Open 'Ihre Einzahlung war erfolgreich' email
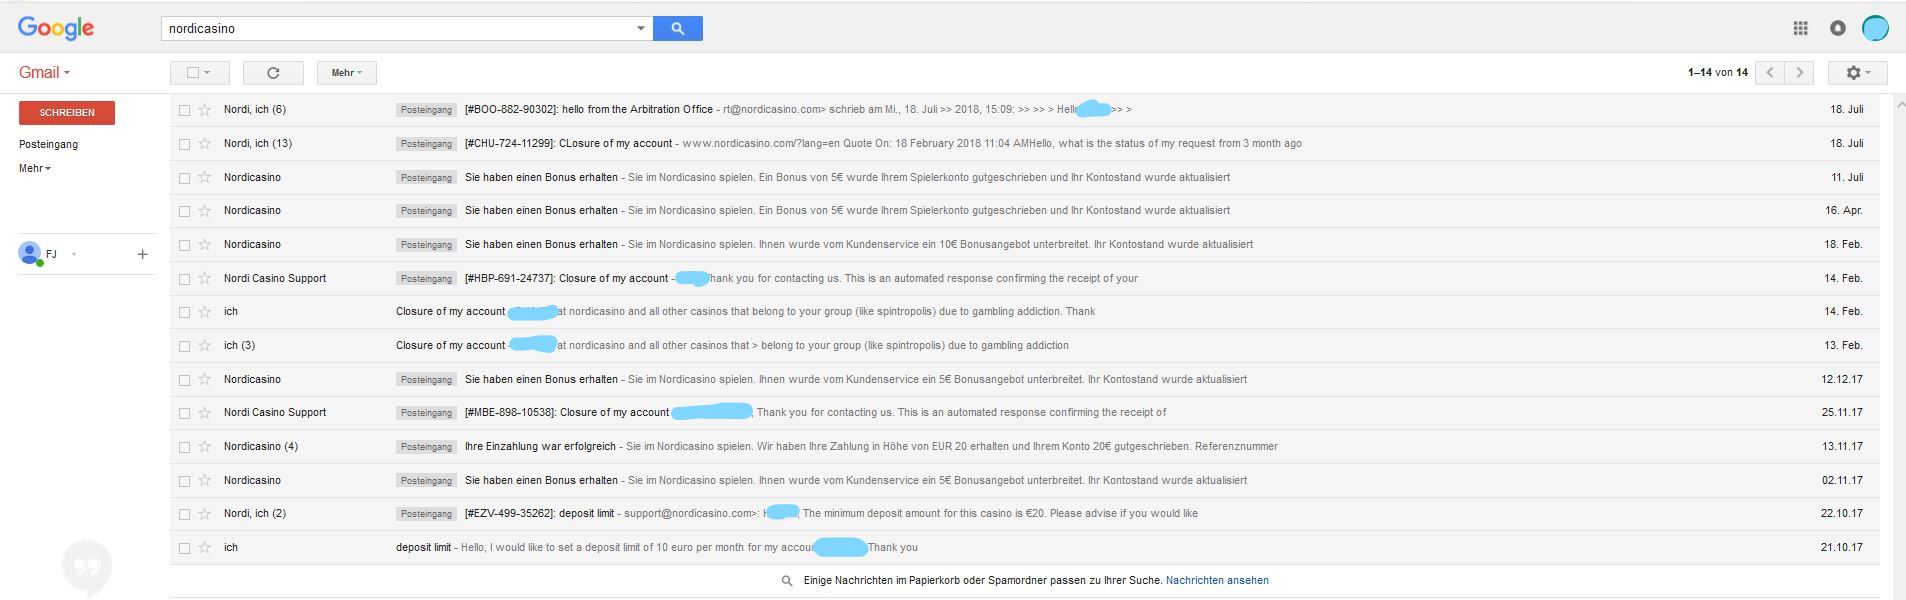The width and height of the screenshot is (1906, 600). coord(541,446)
